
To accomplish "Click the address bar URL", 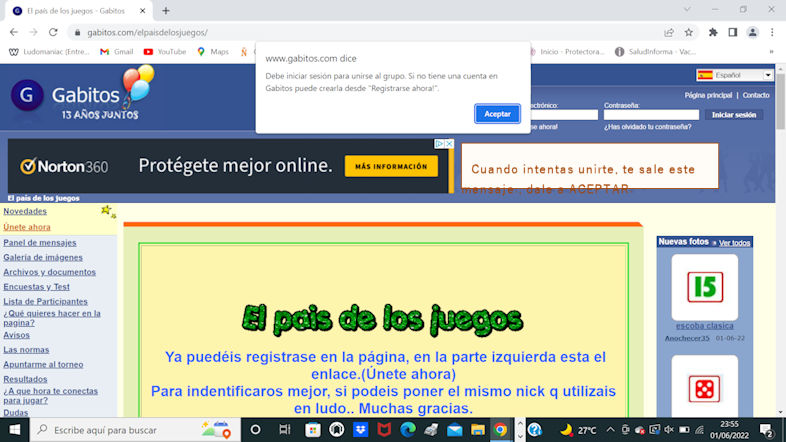I will point(147,33).
